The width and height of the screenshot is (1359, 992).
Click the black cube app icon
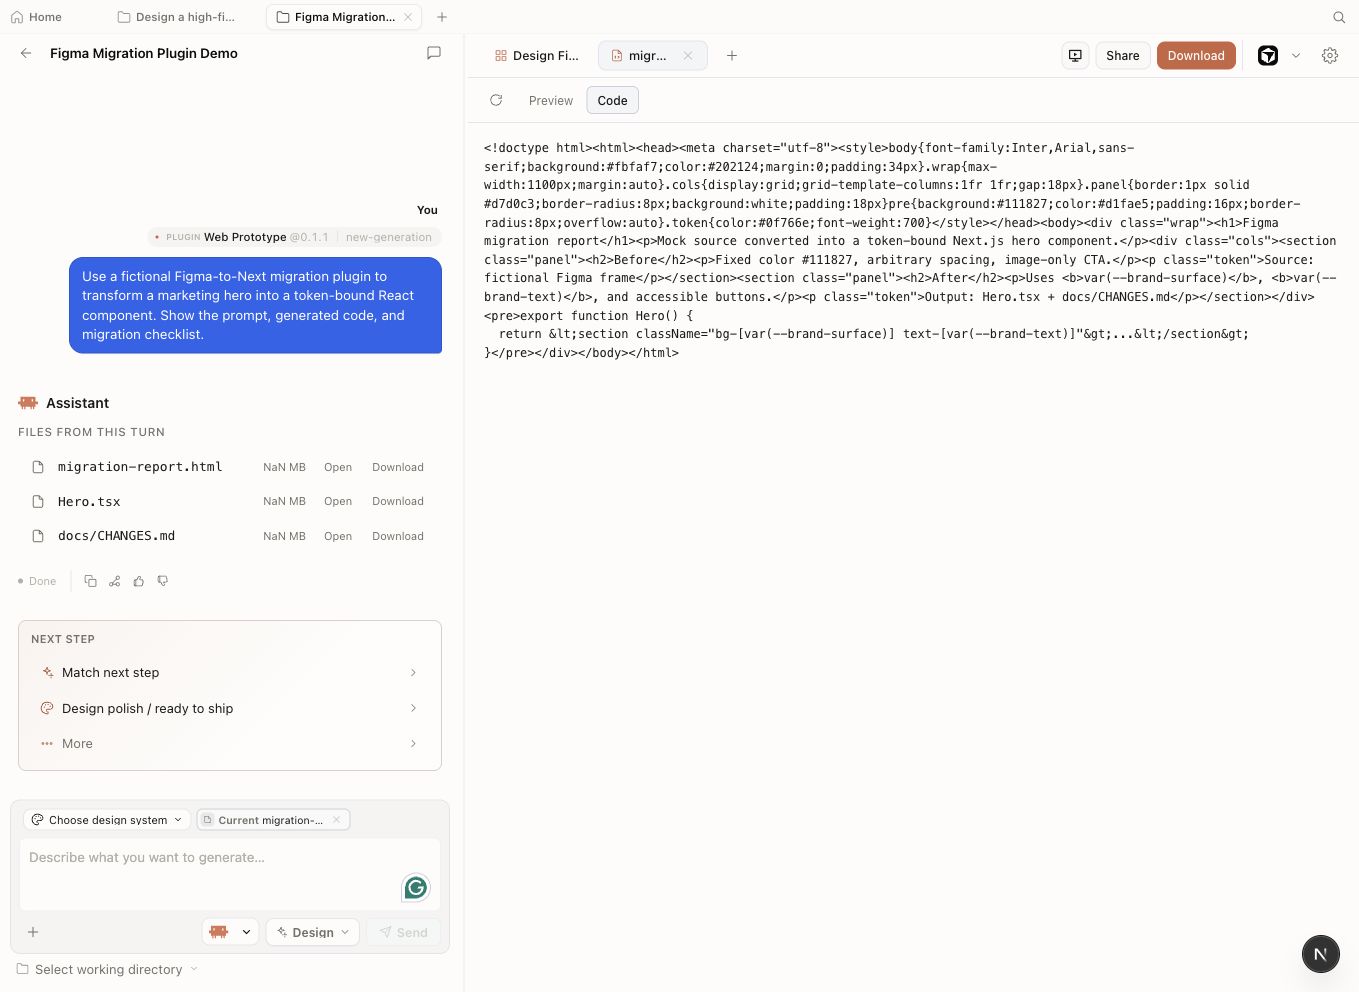point(1268,56)
